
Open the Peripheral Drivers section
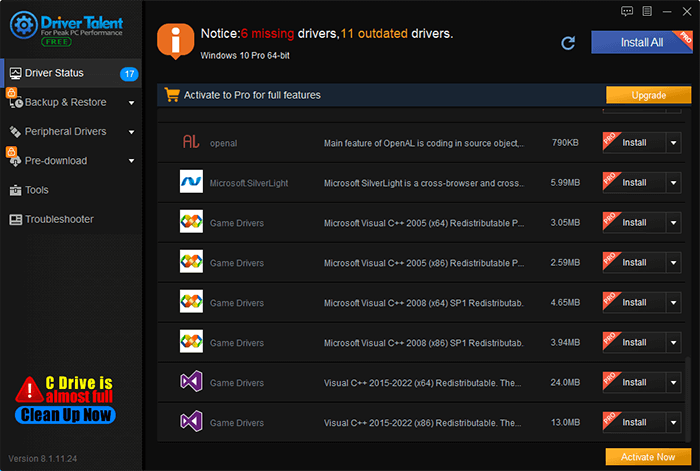tap(71, 131)
